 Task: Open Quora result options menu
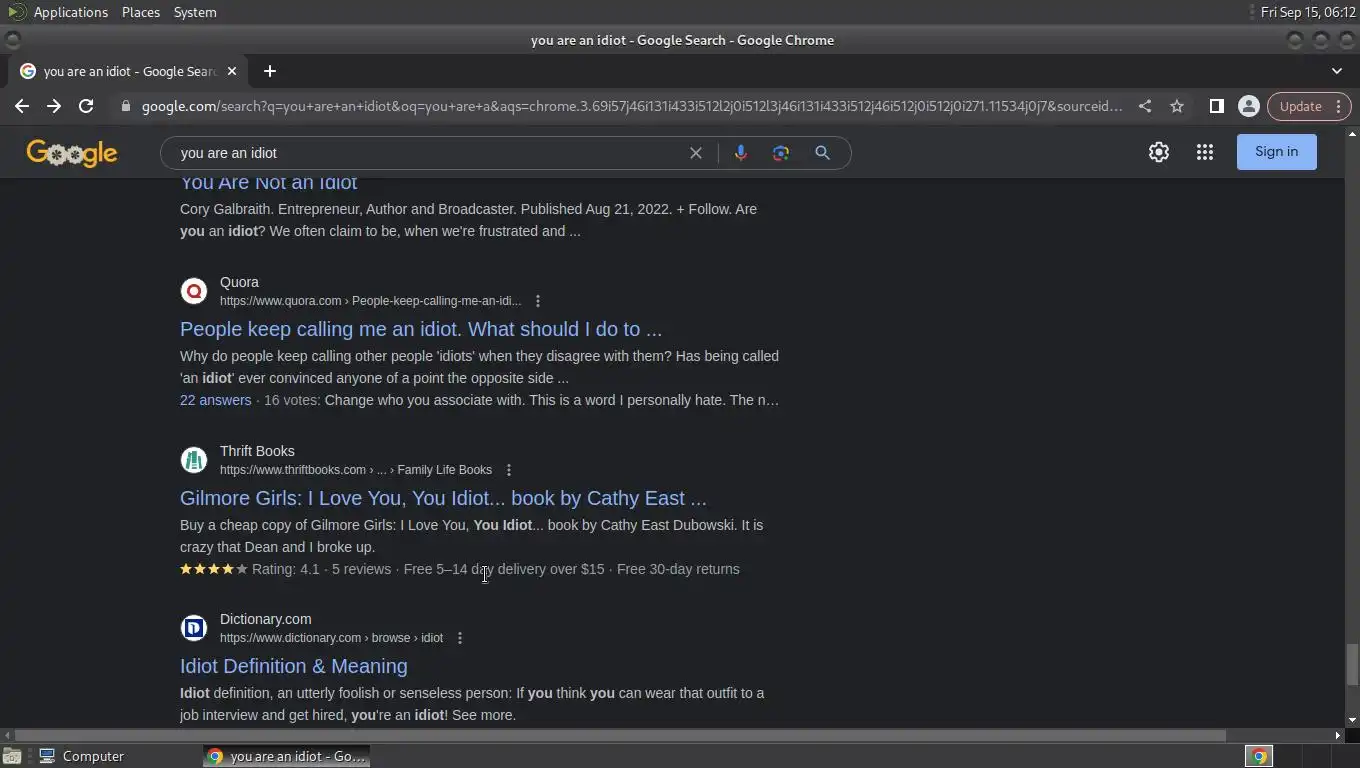538,301
